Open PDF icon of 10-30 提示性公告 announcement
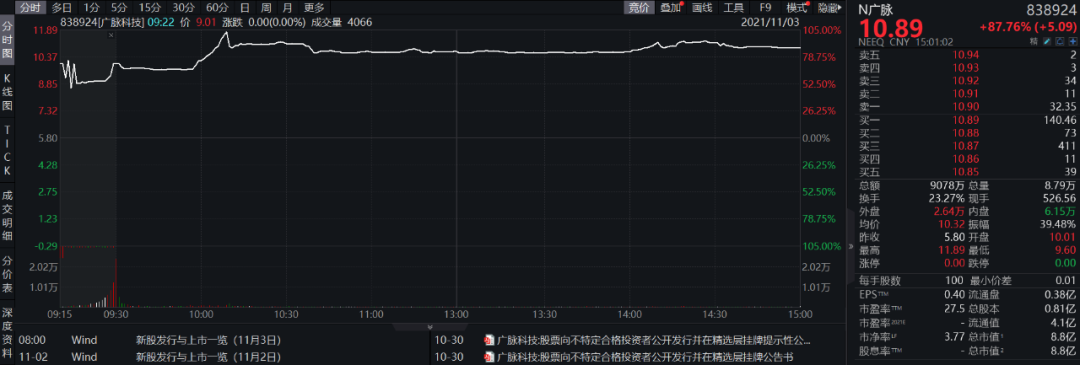 point(489,340)
